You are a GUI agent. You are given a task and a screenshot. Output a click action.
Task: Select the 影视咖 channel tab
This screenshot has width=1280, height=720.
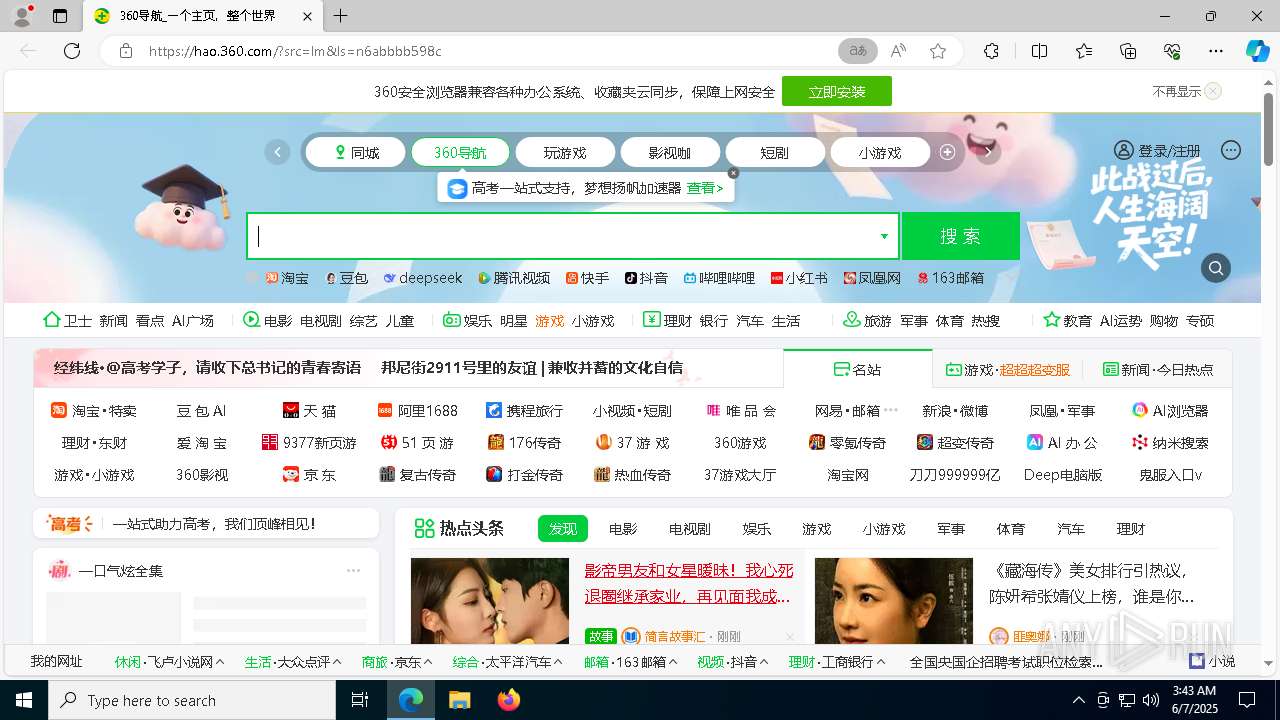670,152
